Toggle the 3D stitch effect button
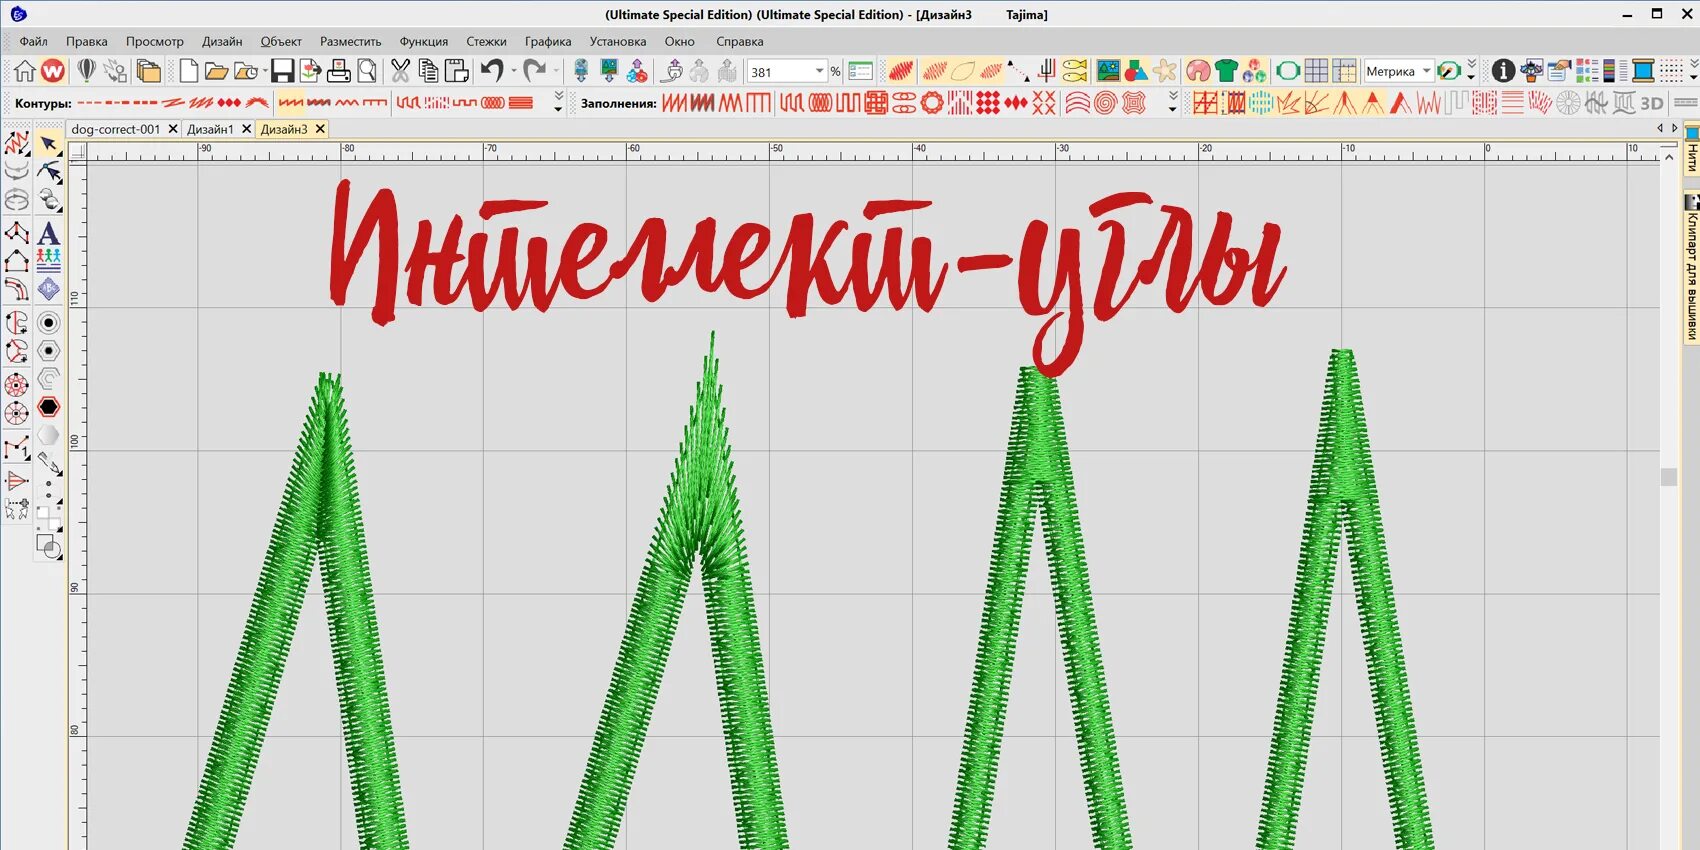1700x850 pixels. [1652, 103]
